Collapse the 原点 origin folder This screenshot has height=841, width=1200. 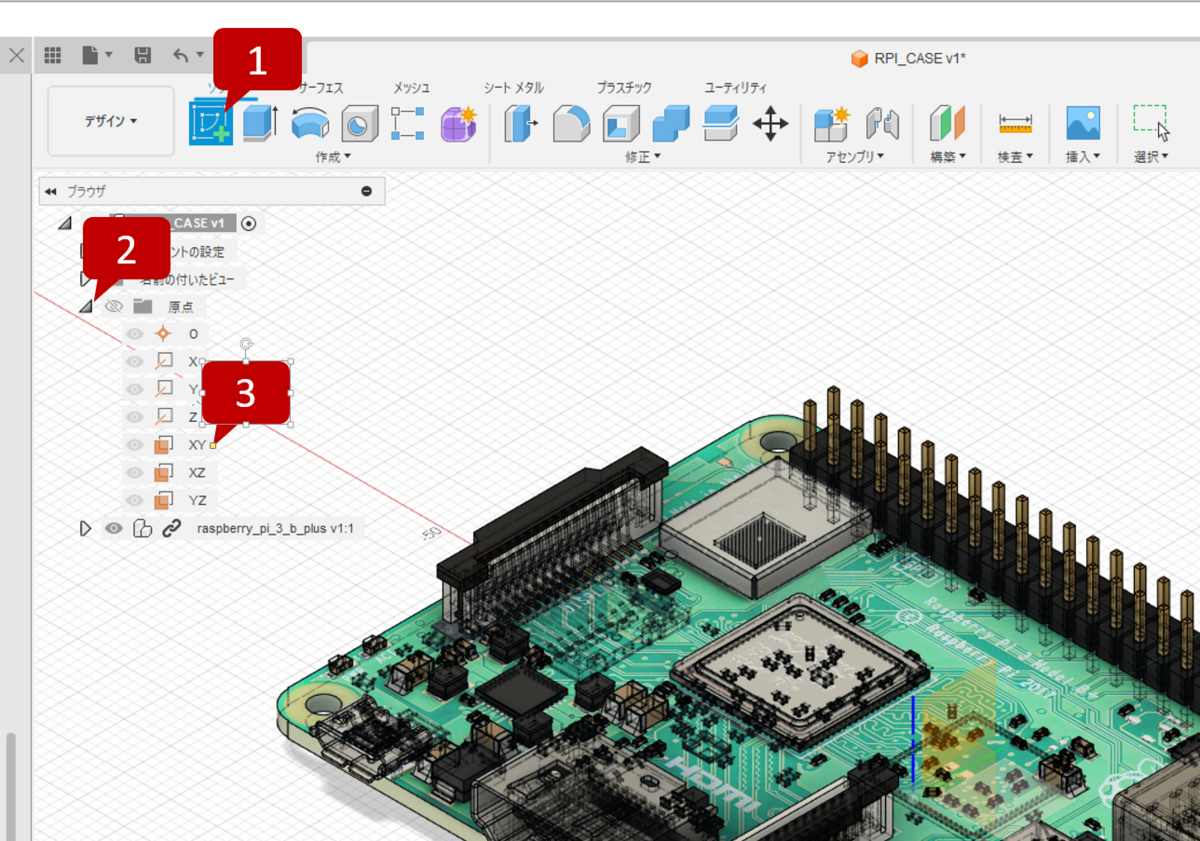(85, 306)
